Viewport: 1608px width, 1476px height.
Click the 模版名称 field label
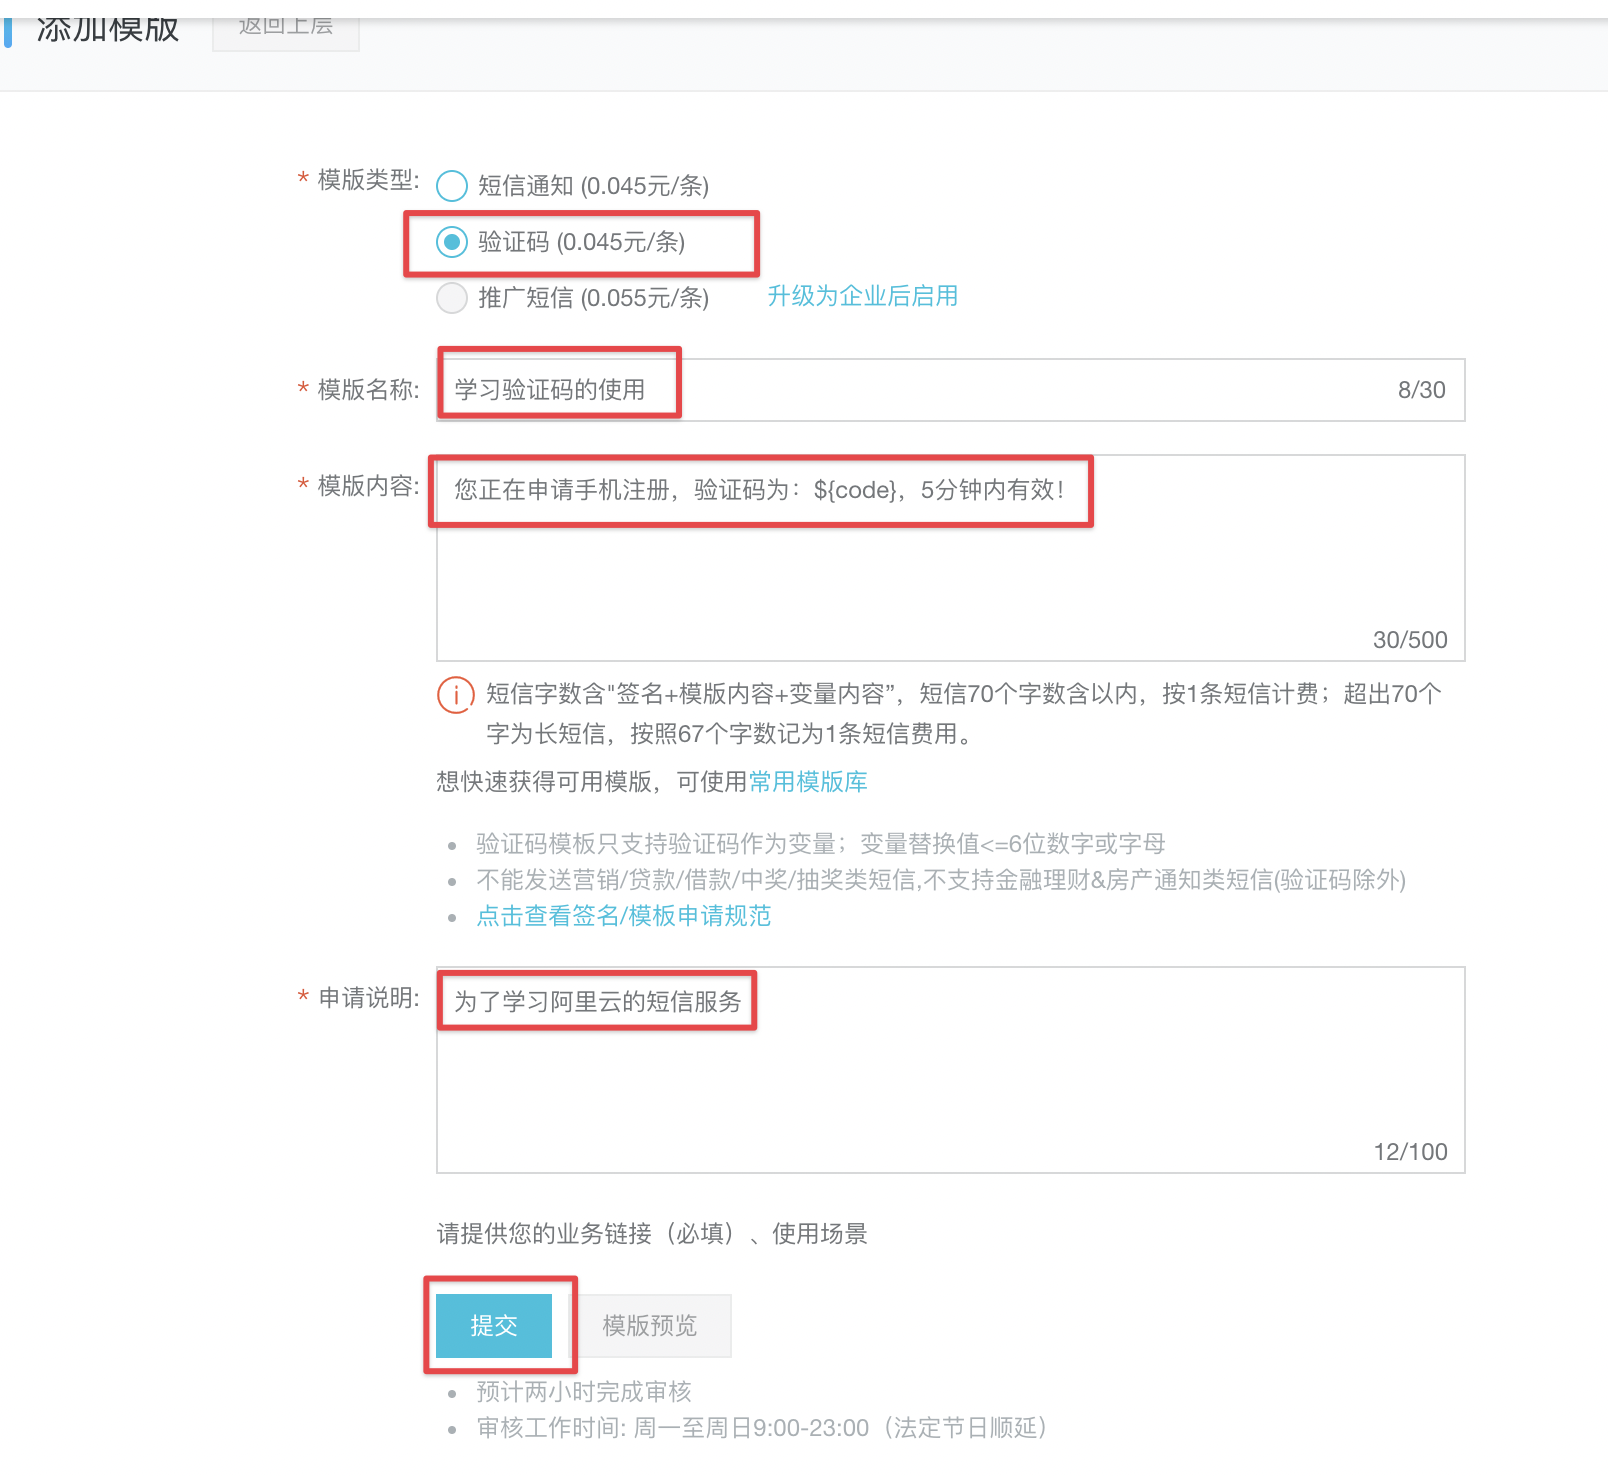368,390
